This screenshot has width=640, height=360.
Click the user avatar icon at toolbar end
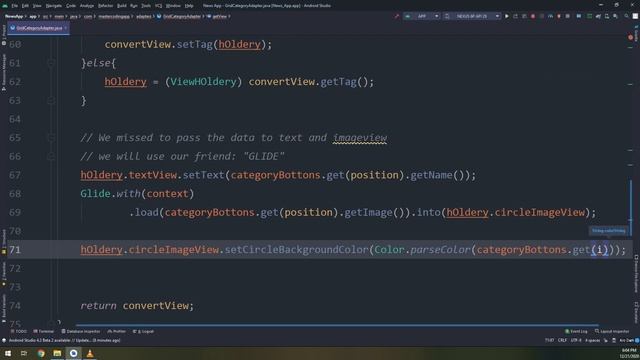tap(635, 16)
